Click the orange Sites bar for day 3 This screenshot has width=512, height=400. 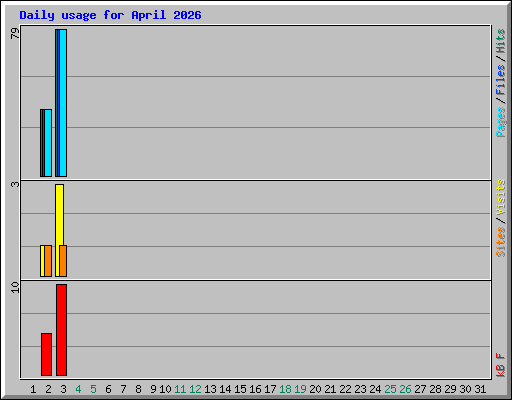click(63, 261)
